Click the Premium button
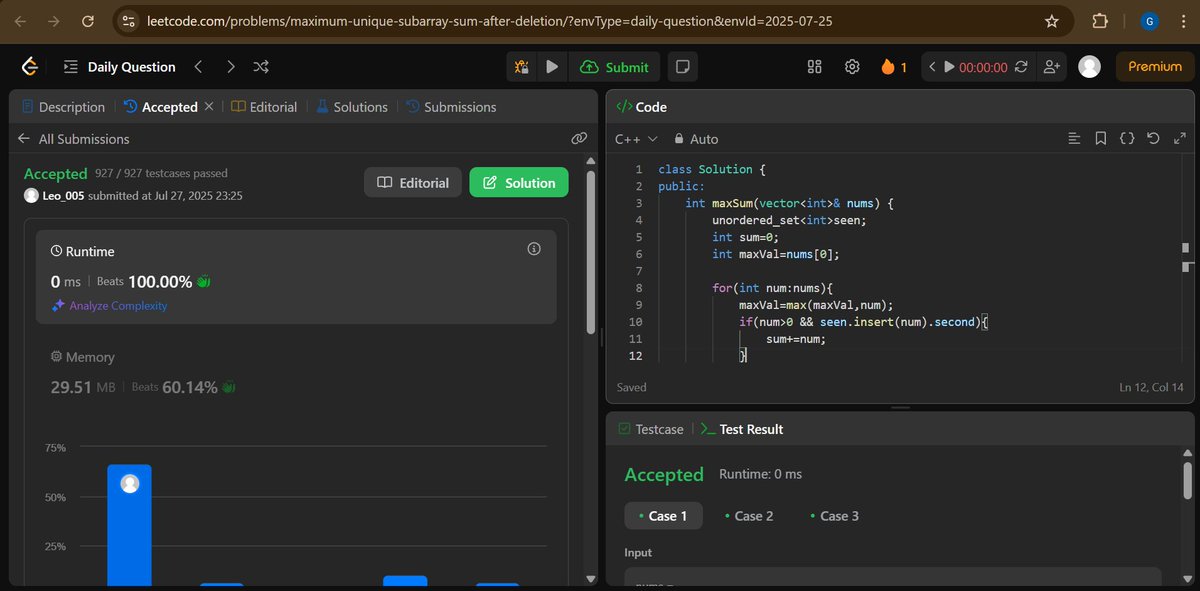1200x591 pixels. pyautogui.click(x=1155, y=67)
